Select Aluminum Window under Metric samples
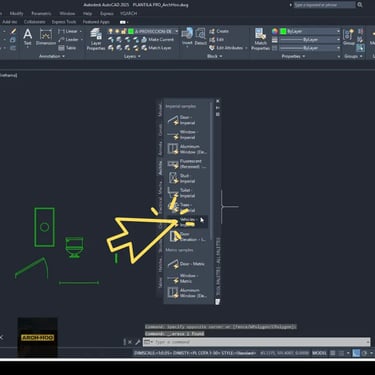This screenshot has height=375, width=375. (187, 293)
